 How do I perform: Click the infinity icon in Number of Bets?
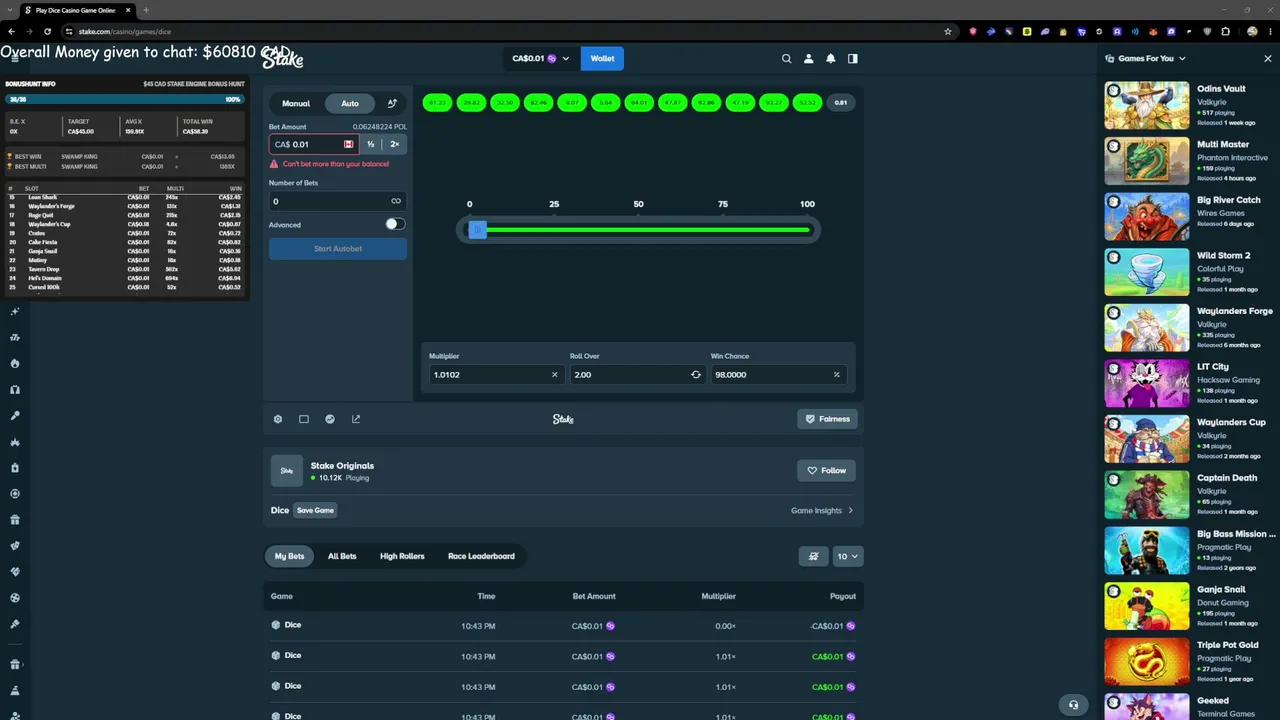coord(396,201)
